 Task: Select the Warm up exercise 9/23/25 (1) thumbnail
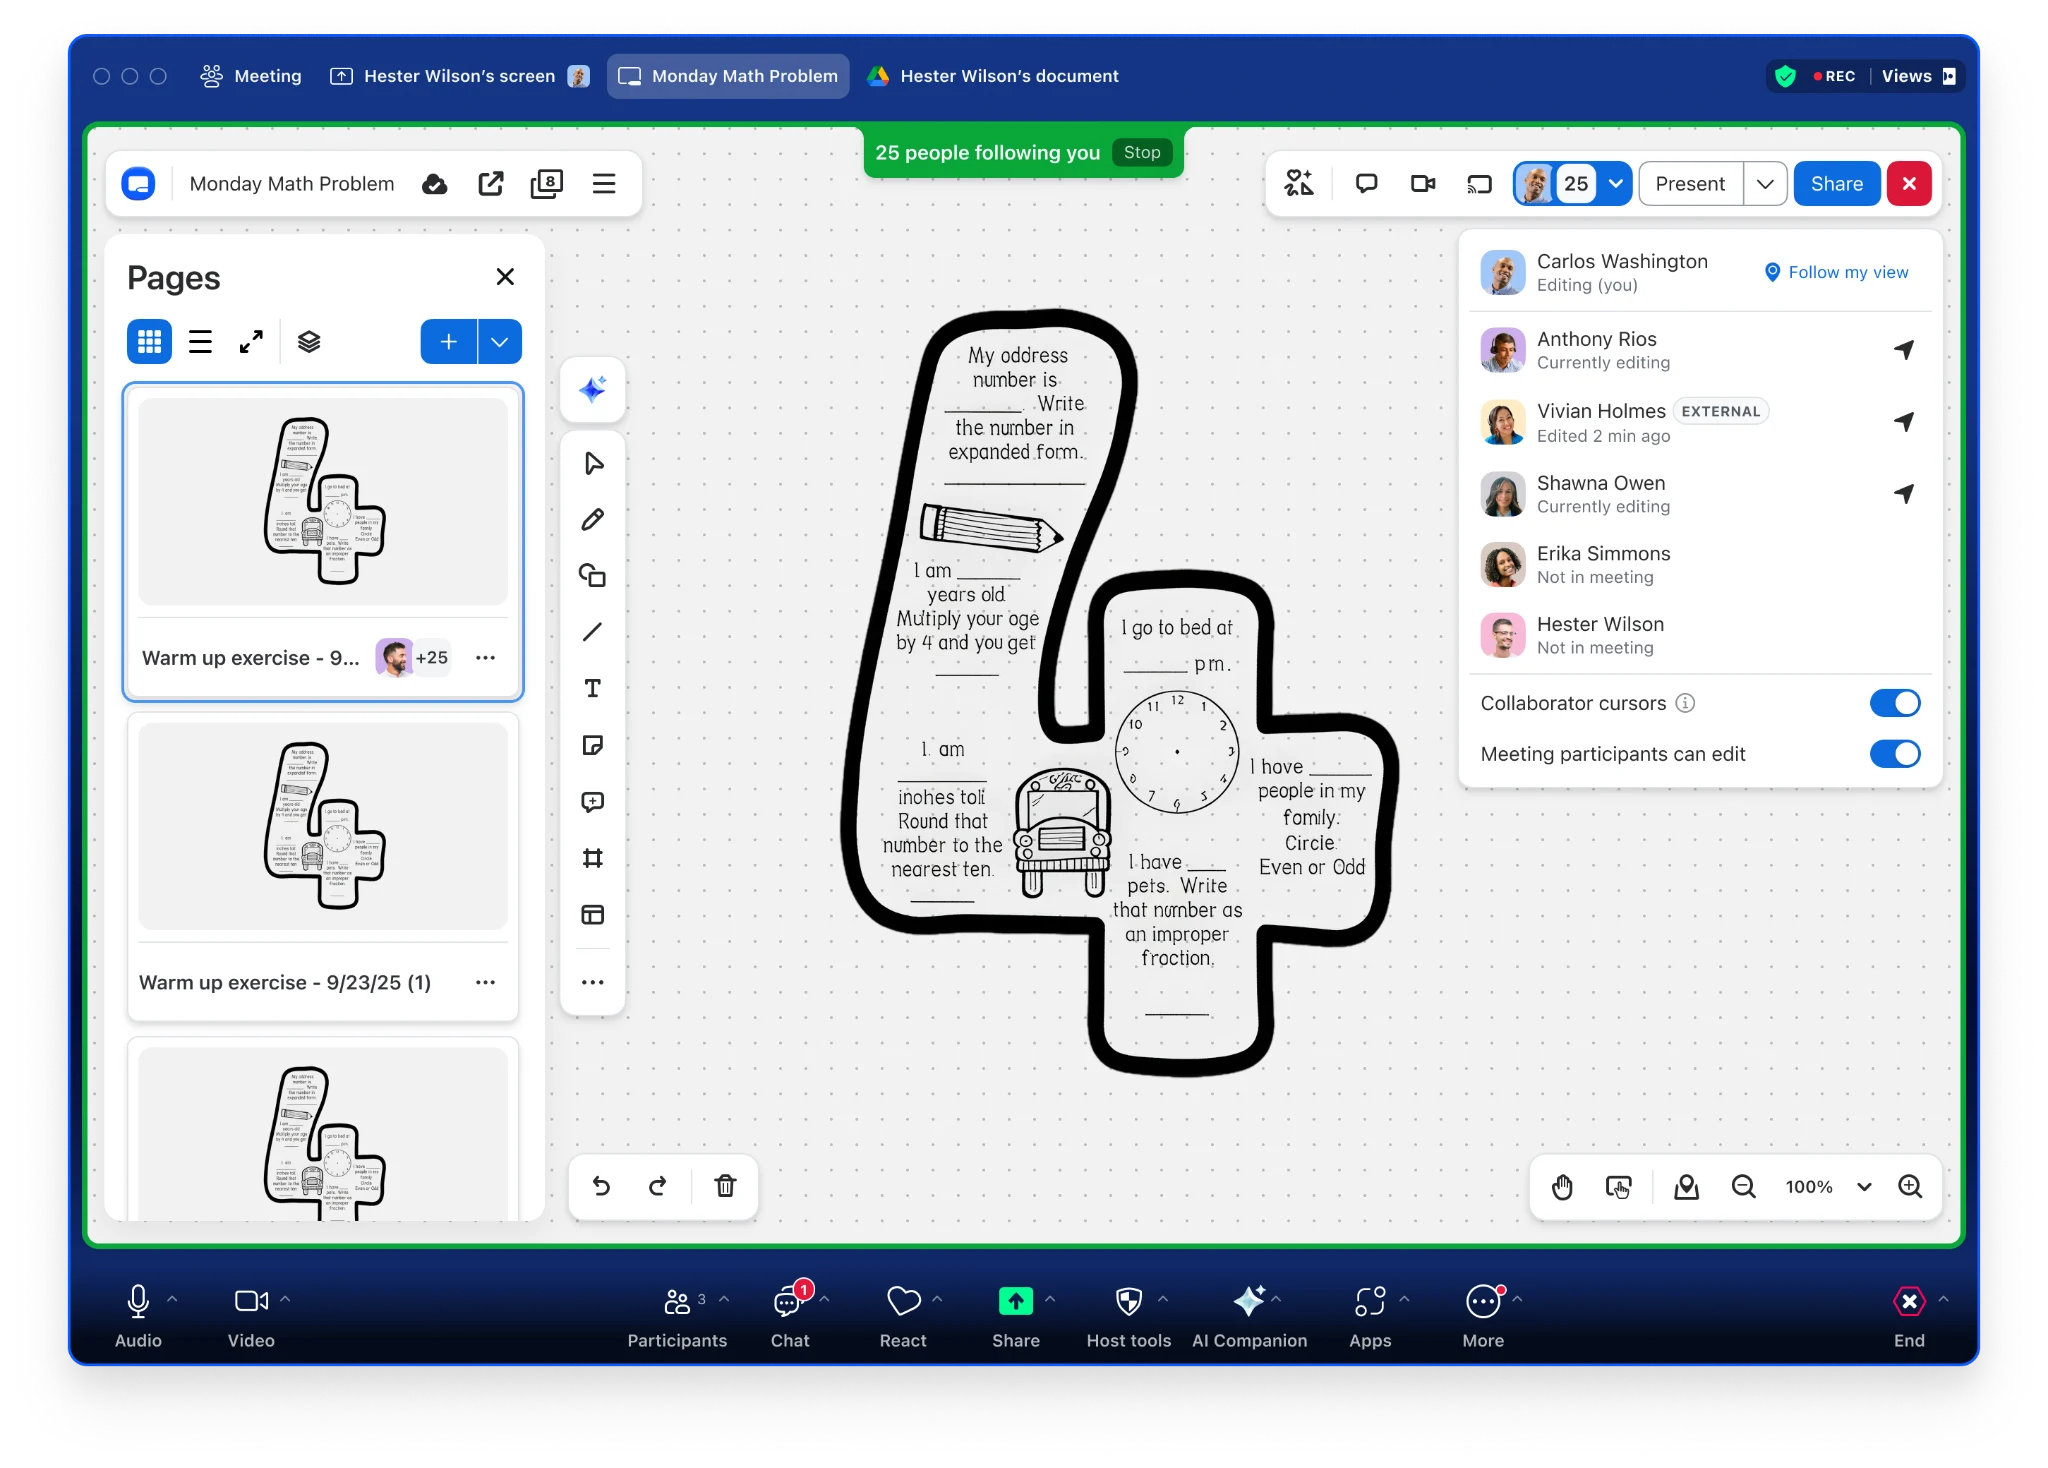click(322, 827)
